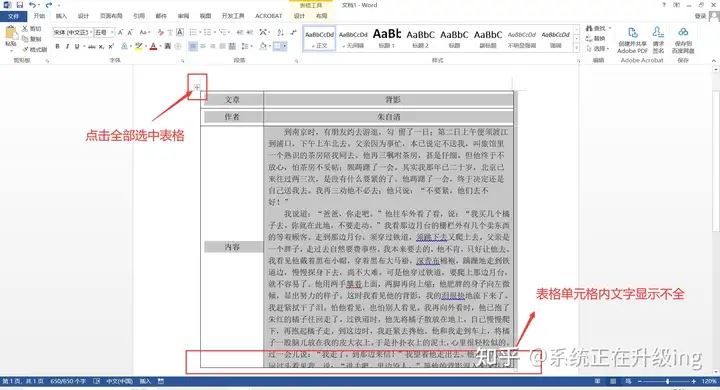Screen dimensions: 720x390
Task: Click the red Font Color button
Action: click(x=153, y=46)
